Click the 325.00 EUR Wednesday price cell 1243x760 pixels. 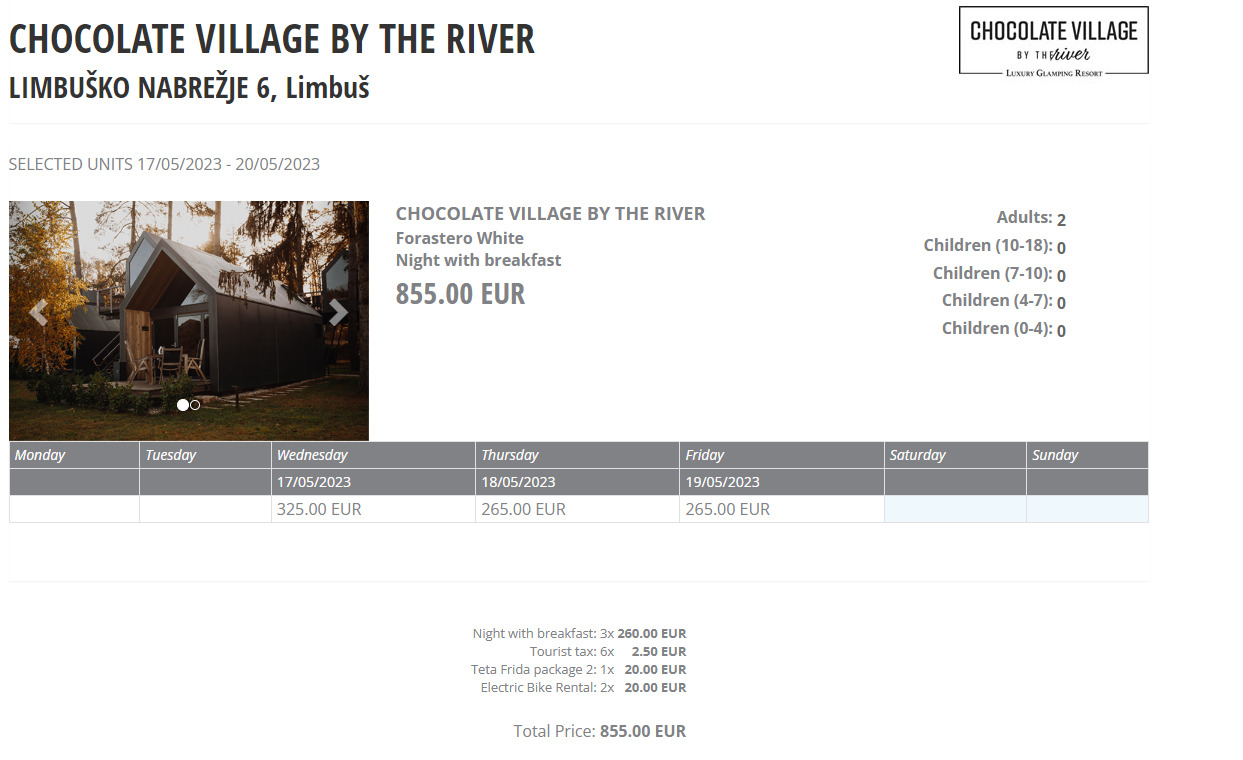pyautogui.click(x=373, y=509)
